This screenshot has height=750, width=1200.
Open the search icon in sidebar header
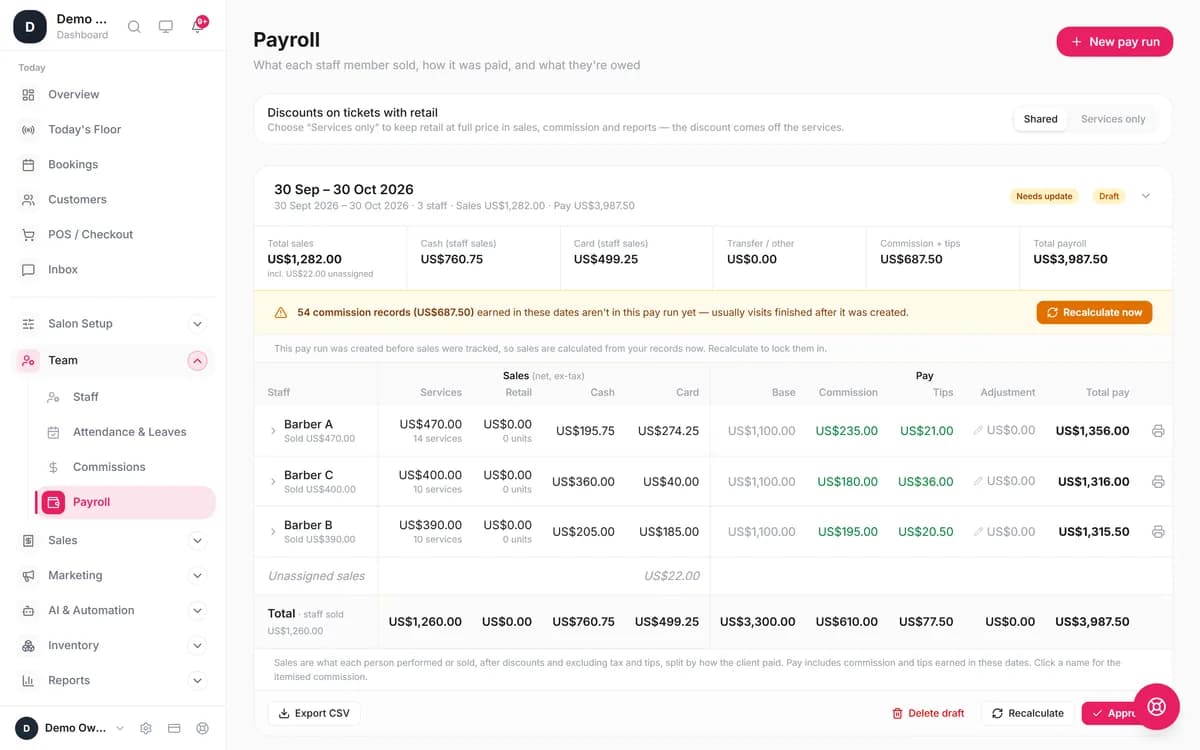134,27
